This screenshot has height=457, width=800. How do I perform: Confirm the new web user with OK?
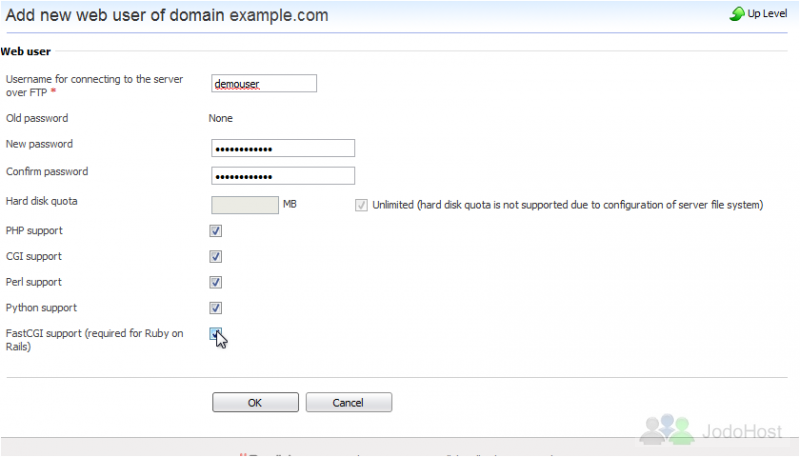[255, 402]
